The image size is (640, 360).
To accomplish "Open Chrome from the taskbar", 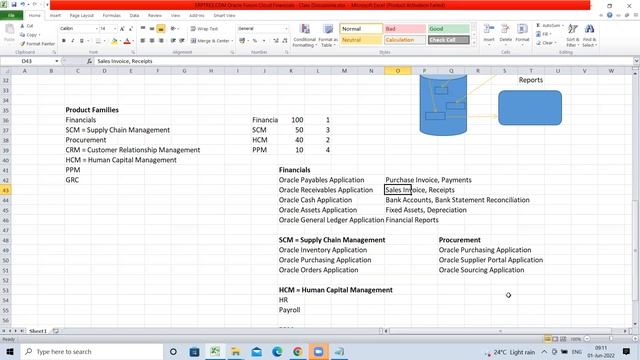I will [298, 351].
